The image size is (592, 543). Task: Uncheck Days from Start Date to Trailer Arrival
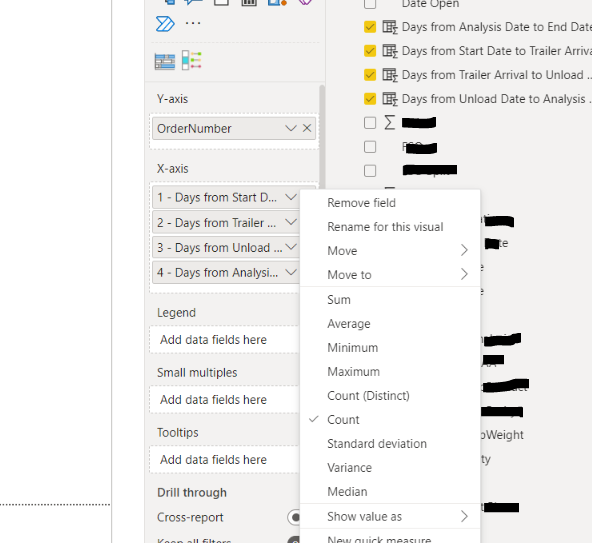pos(370,51)
